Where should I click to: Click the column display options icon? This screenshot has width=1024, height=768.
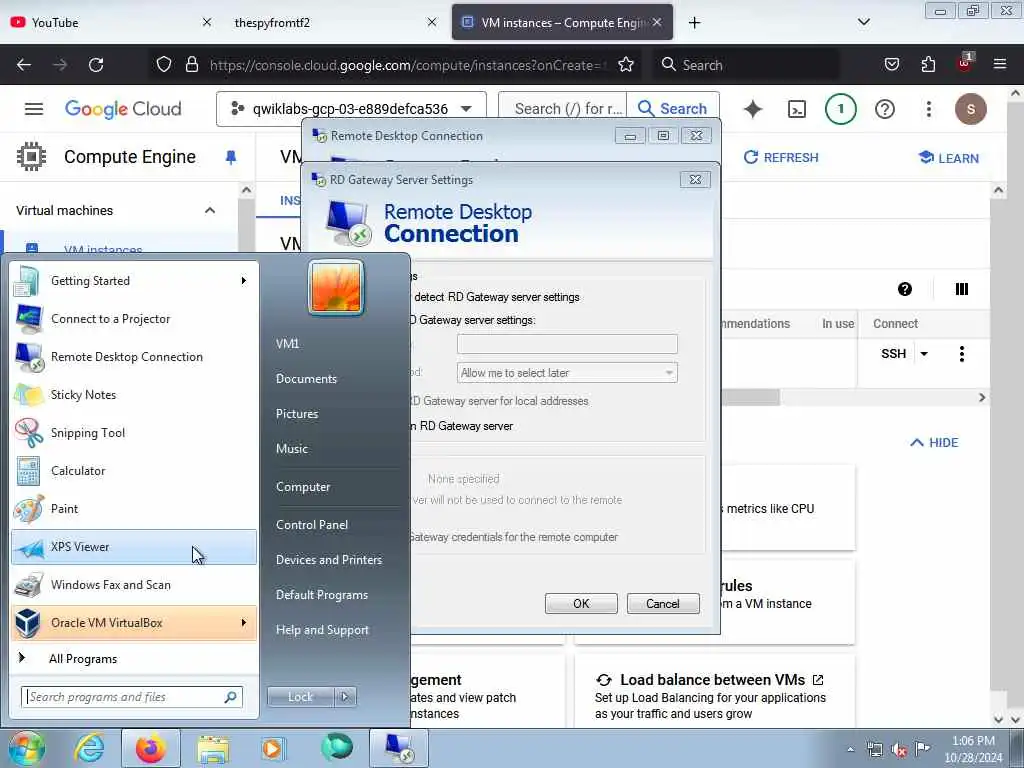point(961,289)
